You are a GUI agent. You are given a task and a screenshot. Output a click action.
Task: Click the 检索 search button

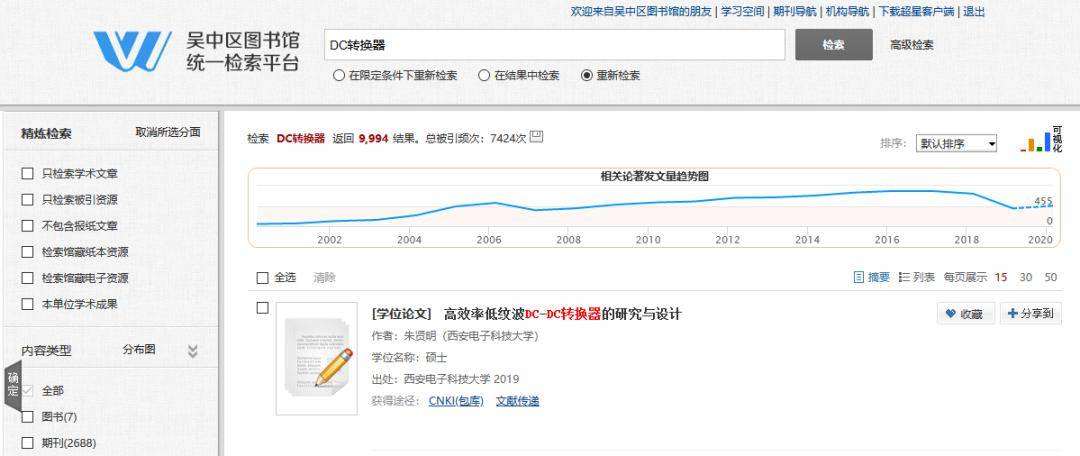833,45
